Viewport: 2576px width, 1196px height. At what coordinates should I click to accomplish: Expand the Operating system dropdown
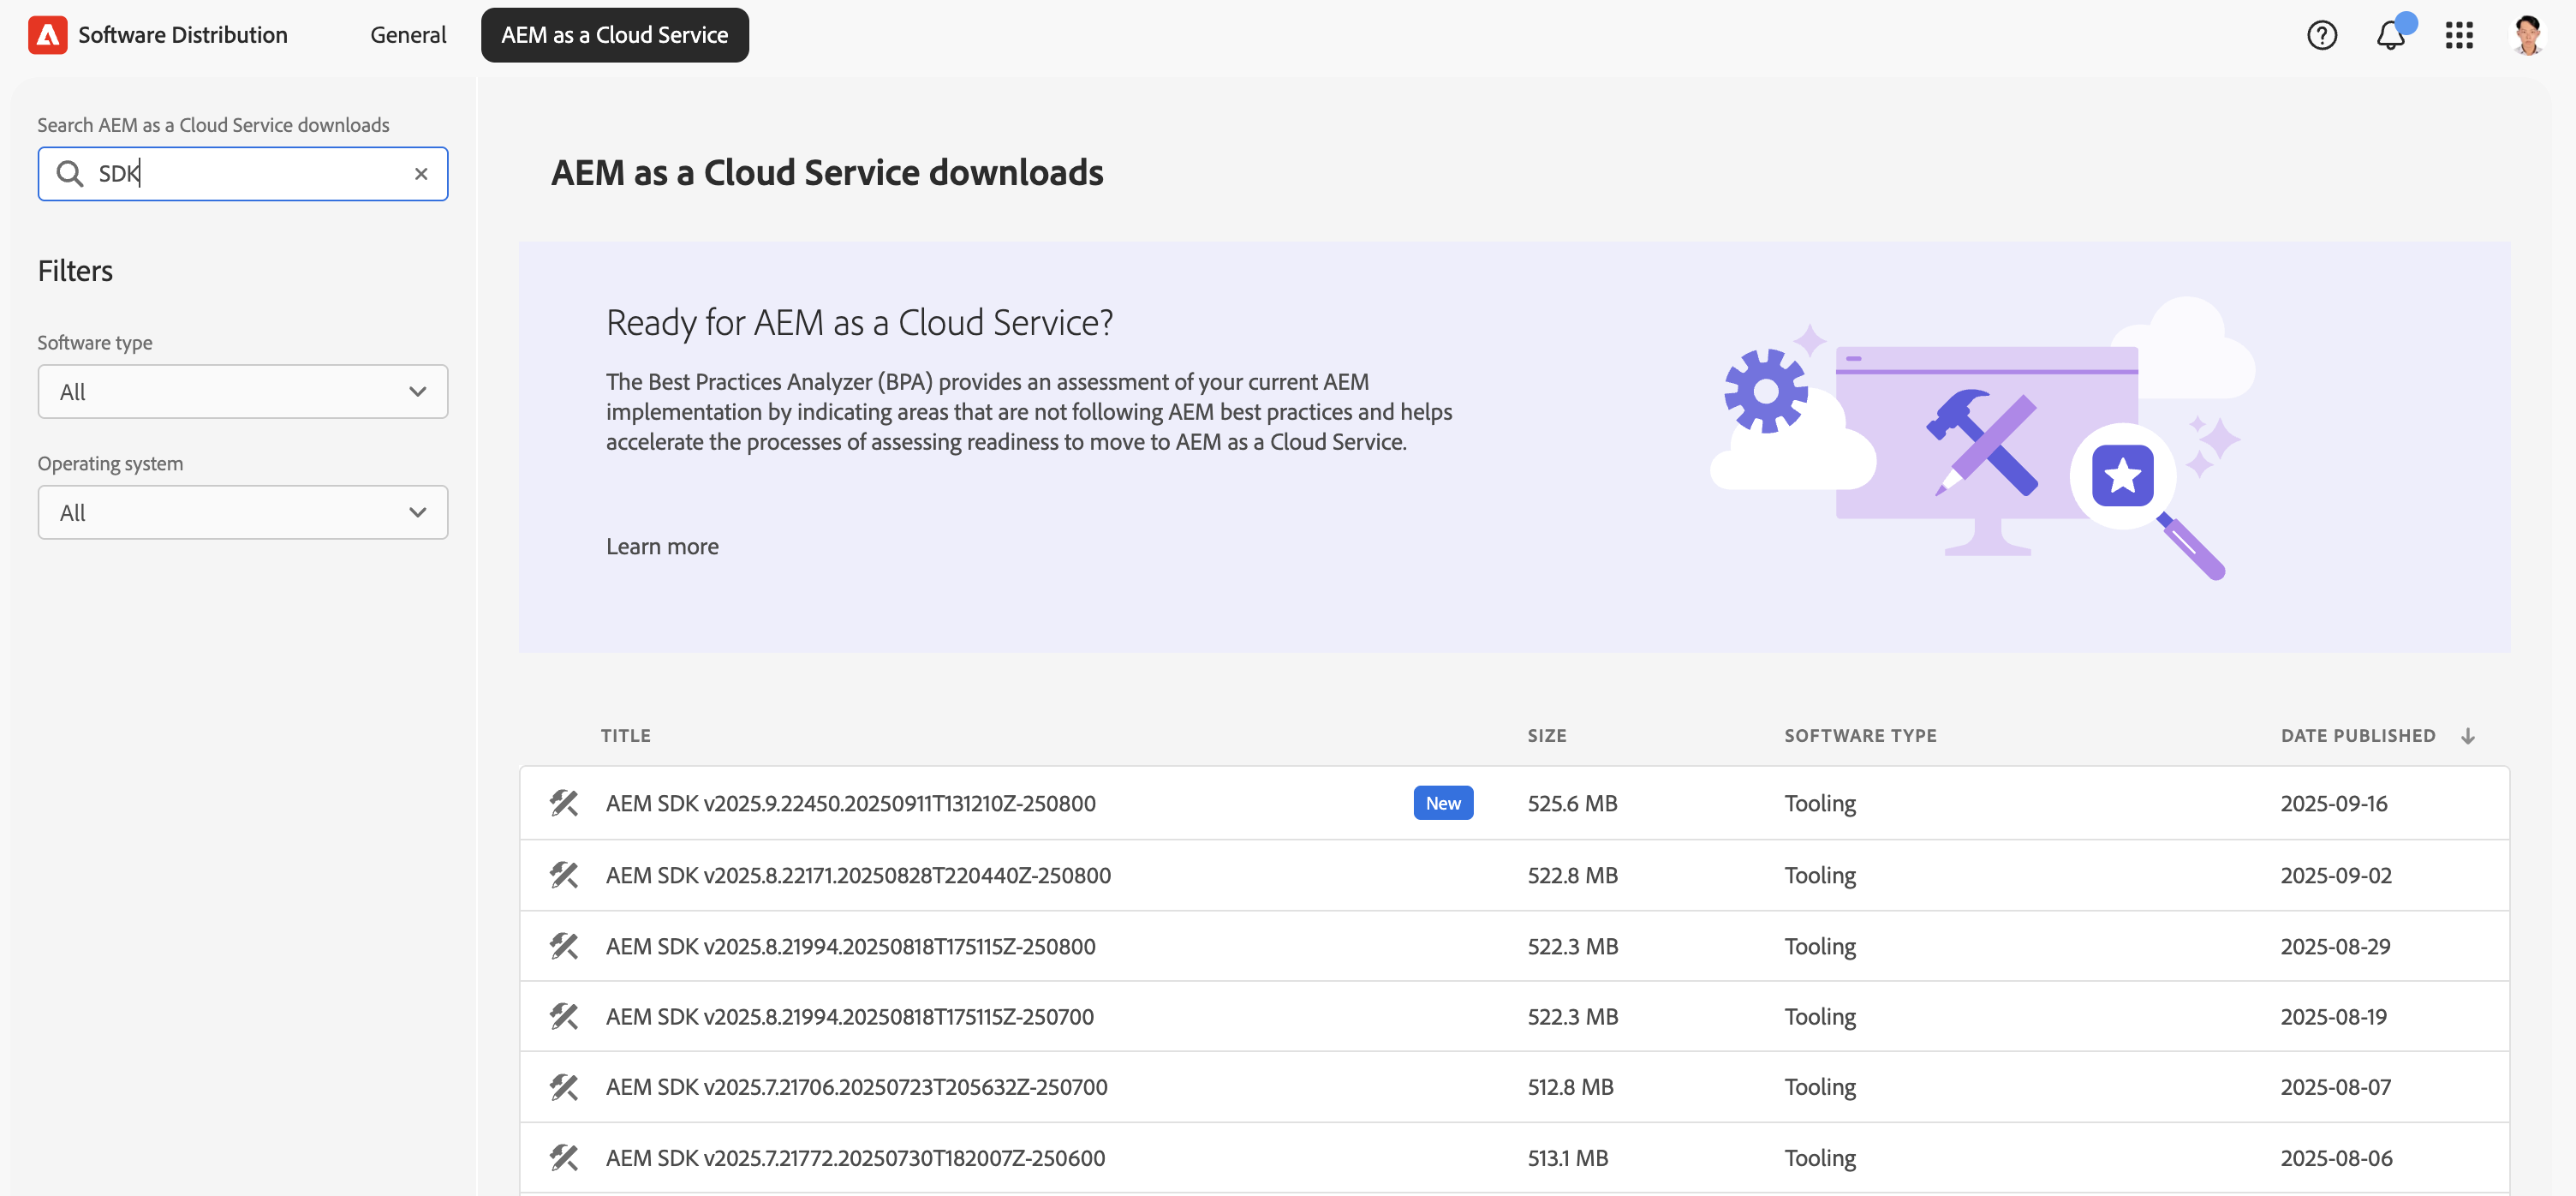[x=243, y=513]
